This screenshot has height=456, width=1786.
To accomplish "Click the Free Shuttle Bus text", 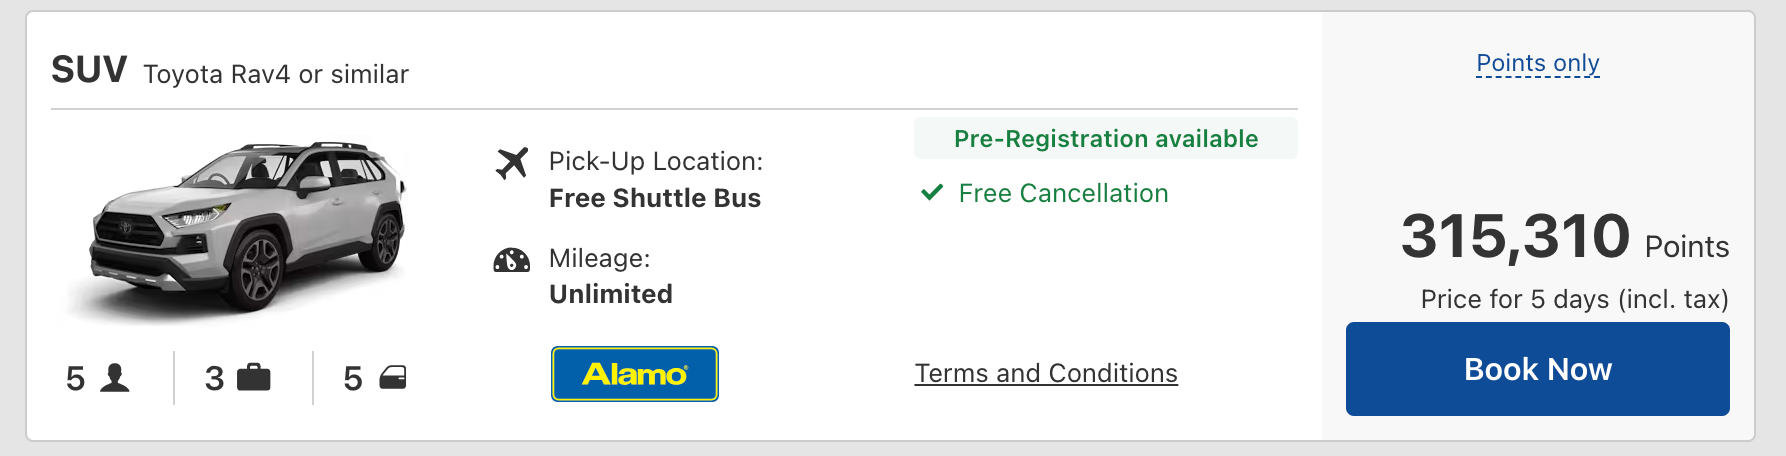I will (655, 198).
